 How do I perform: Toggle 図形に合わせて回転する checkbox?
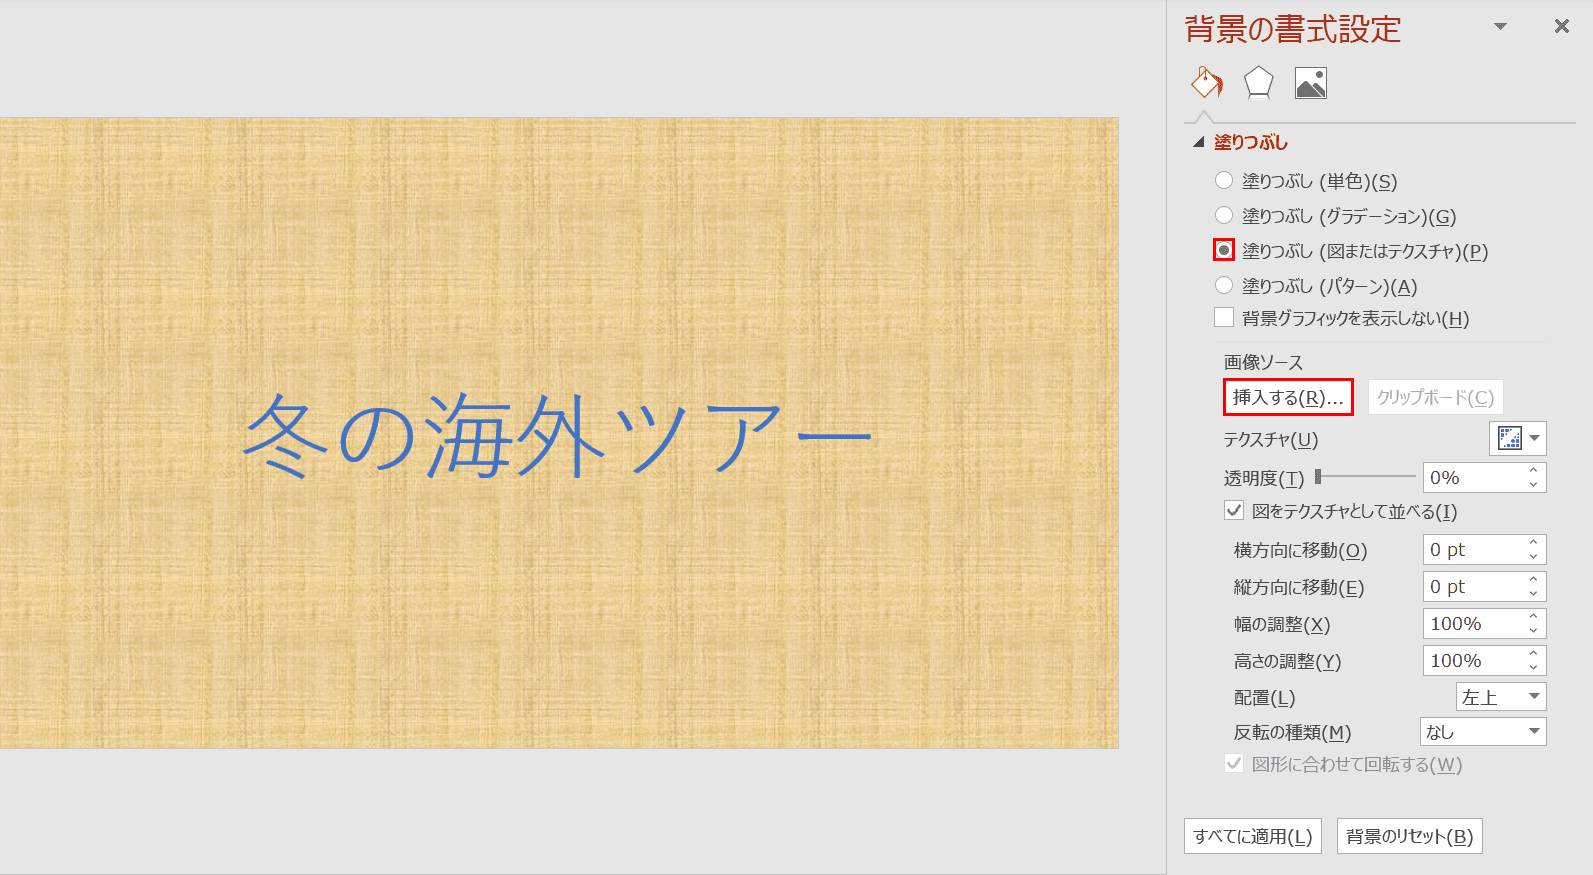click(x=1234, y=764)
